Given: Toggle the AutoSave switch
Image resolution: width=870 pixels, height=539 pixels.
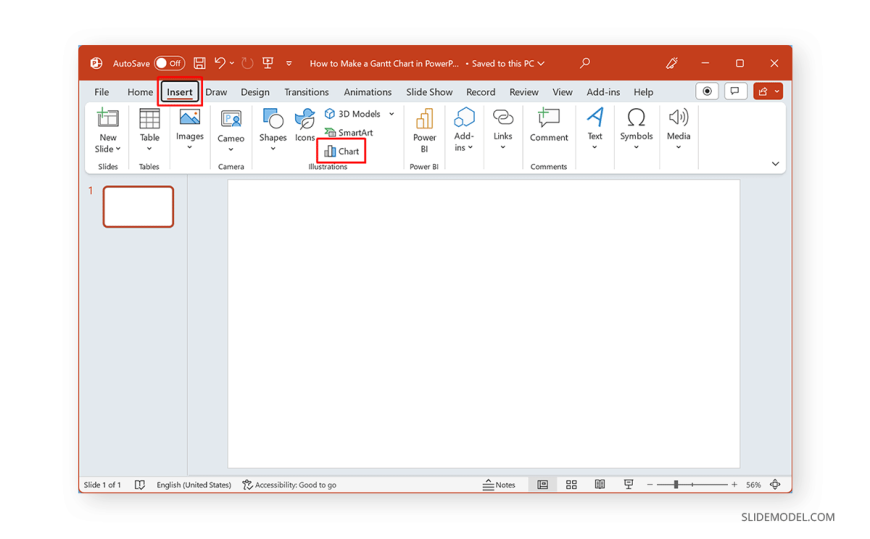Looking at the screenshot, I should coord(169,63).
